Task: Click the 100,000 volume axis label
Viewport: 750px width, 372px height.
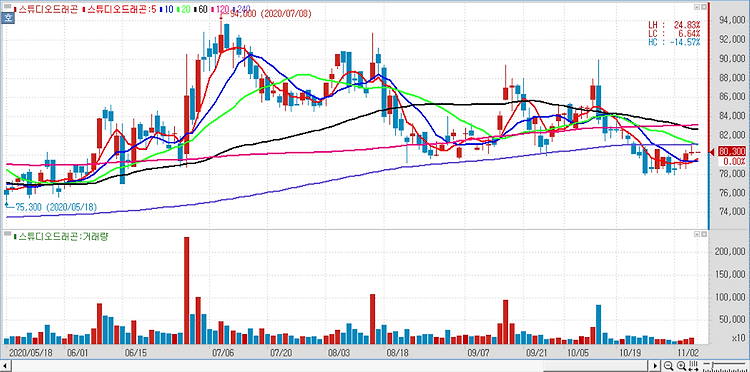Action: click(x=730, y=297)
